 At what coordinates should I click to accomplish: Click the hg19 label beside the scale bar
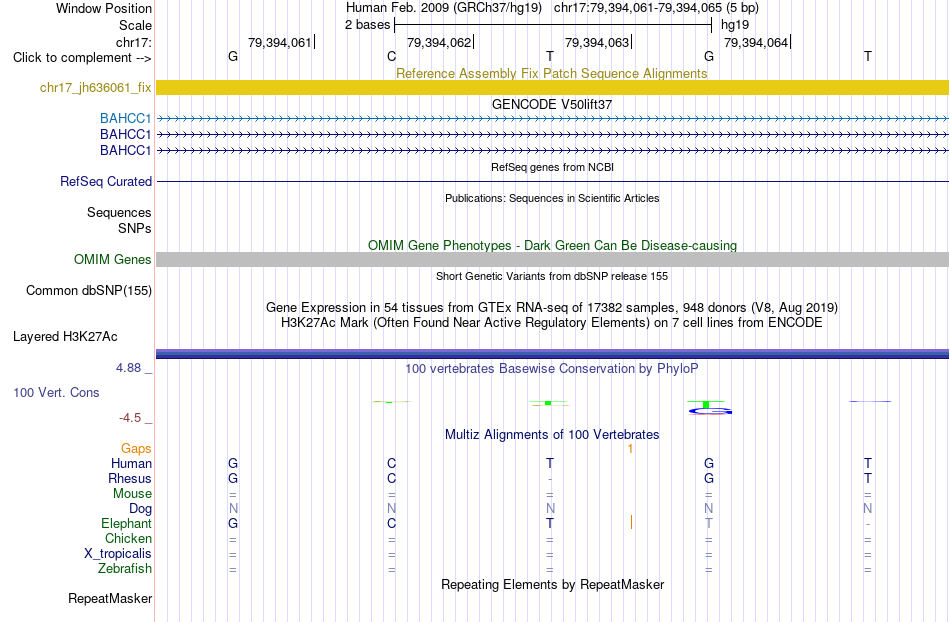point(735,25)
